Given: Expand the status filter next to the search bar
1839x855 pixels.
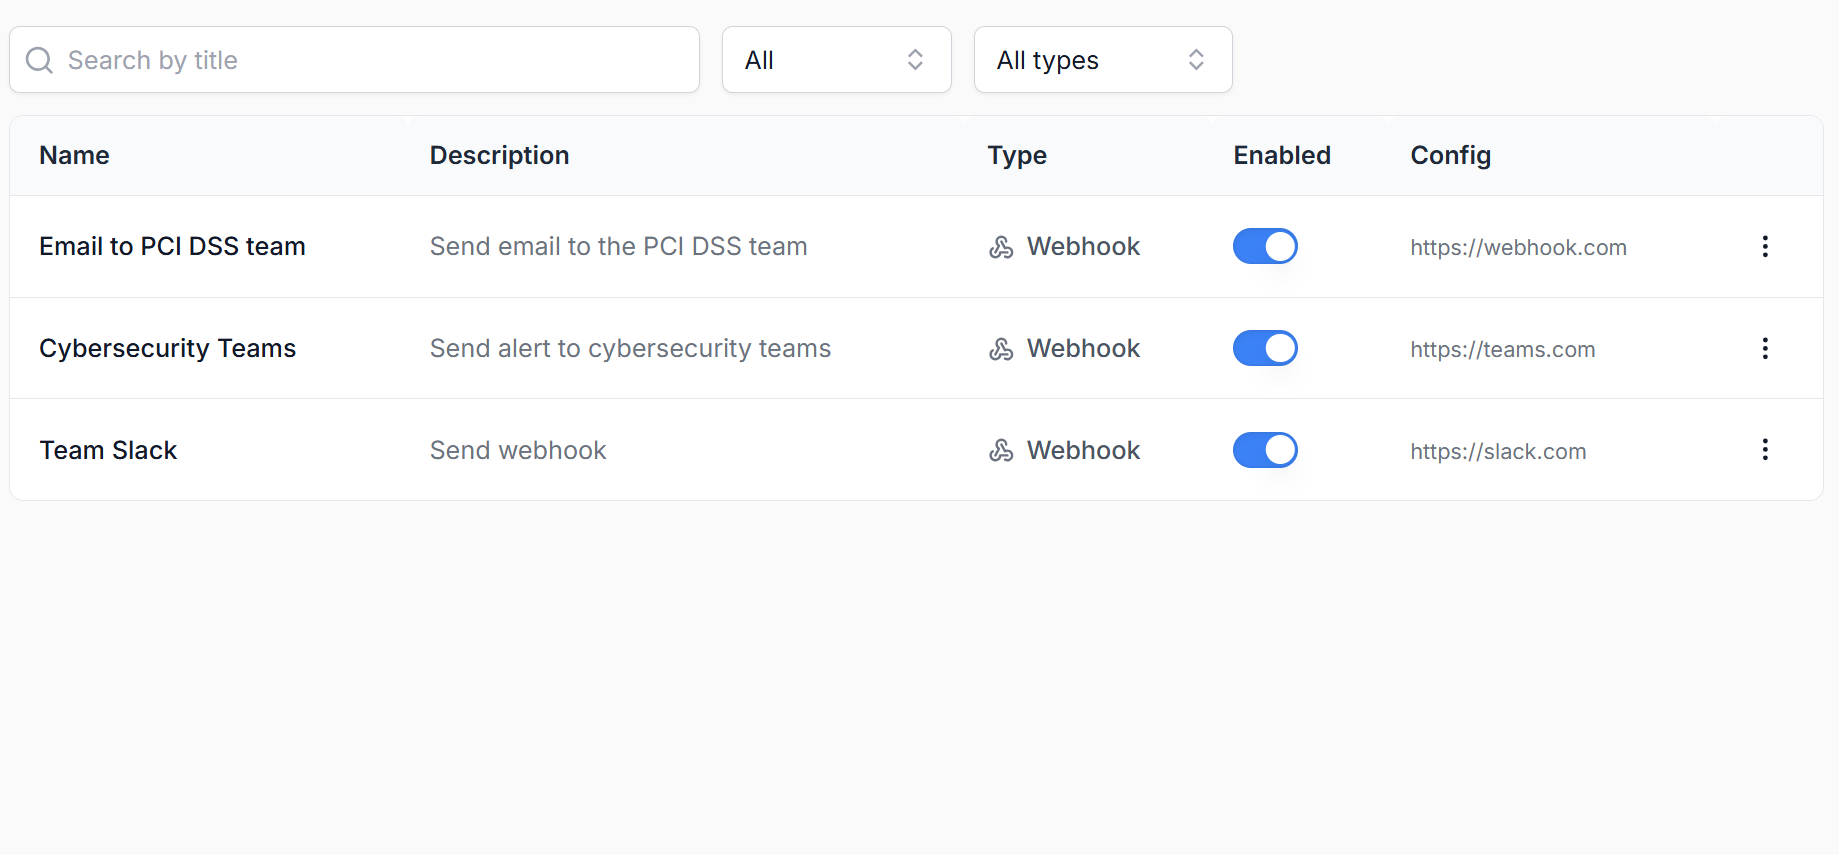Looking at the screenshot, I should pos(836,59).
